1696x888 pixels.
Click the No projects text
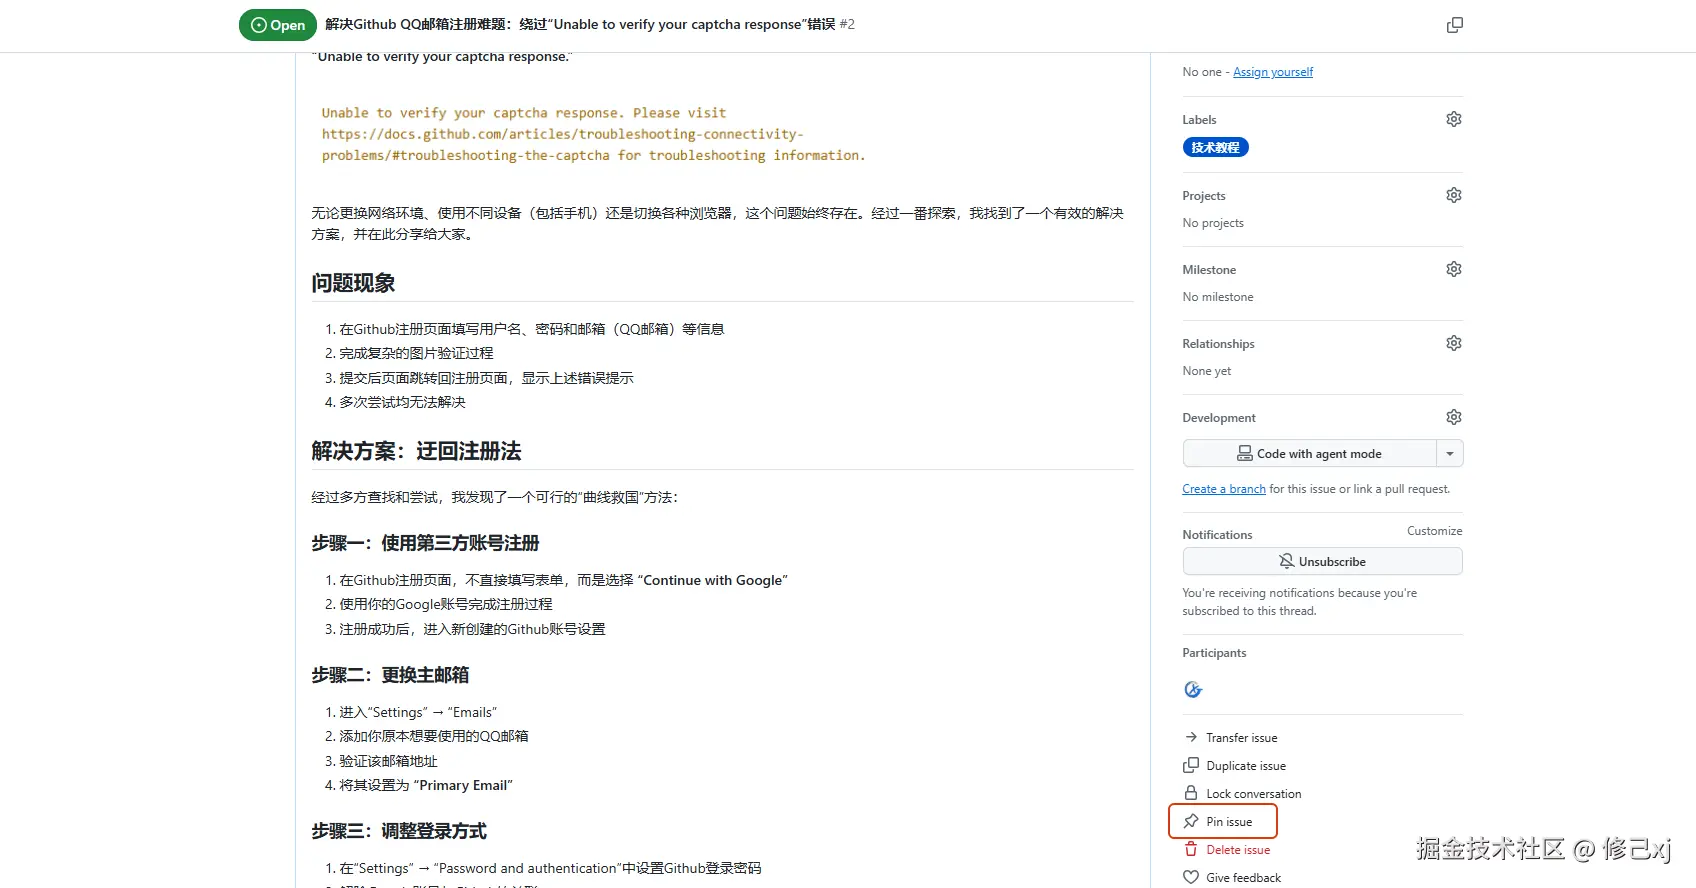pos(1213,223)
